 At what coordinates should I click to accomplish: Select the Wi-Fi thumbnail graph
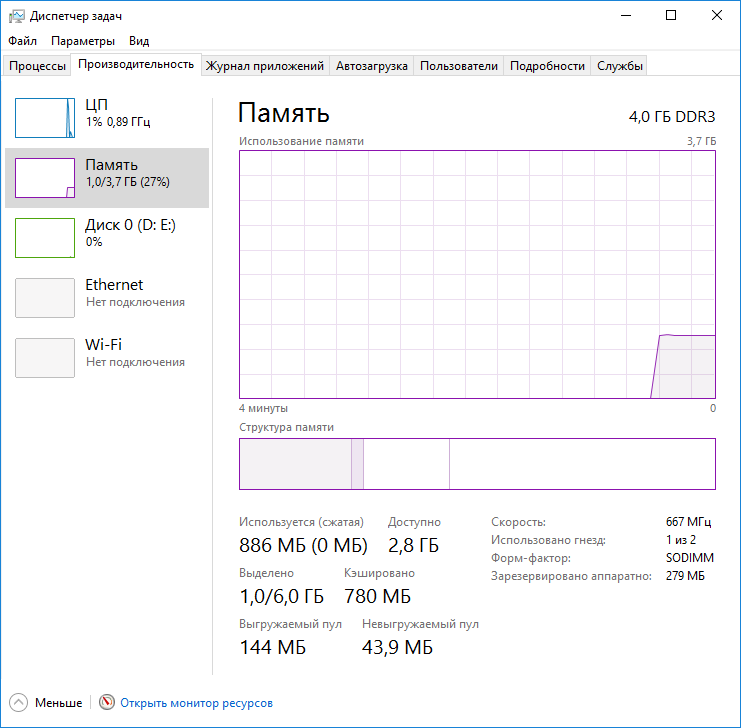tap(45, 358)
